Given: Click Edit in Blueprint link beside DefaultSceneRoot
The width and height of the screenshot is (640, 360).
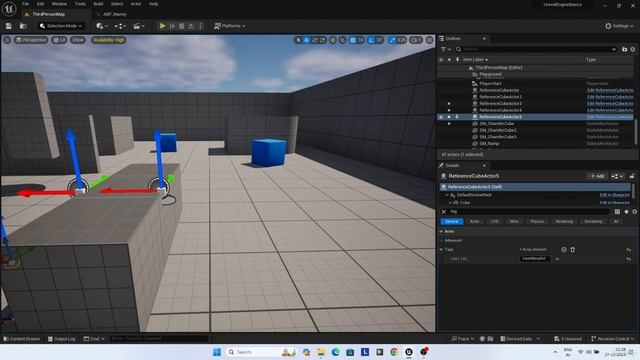Looking at the screenshot, I should tap(614, 195).
